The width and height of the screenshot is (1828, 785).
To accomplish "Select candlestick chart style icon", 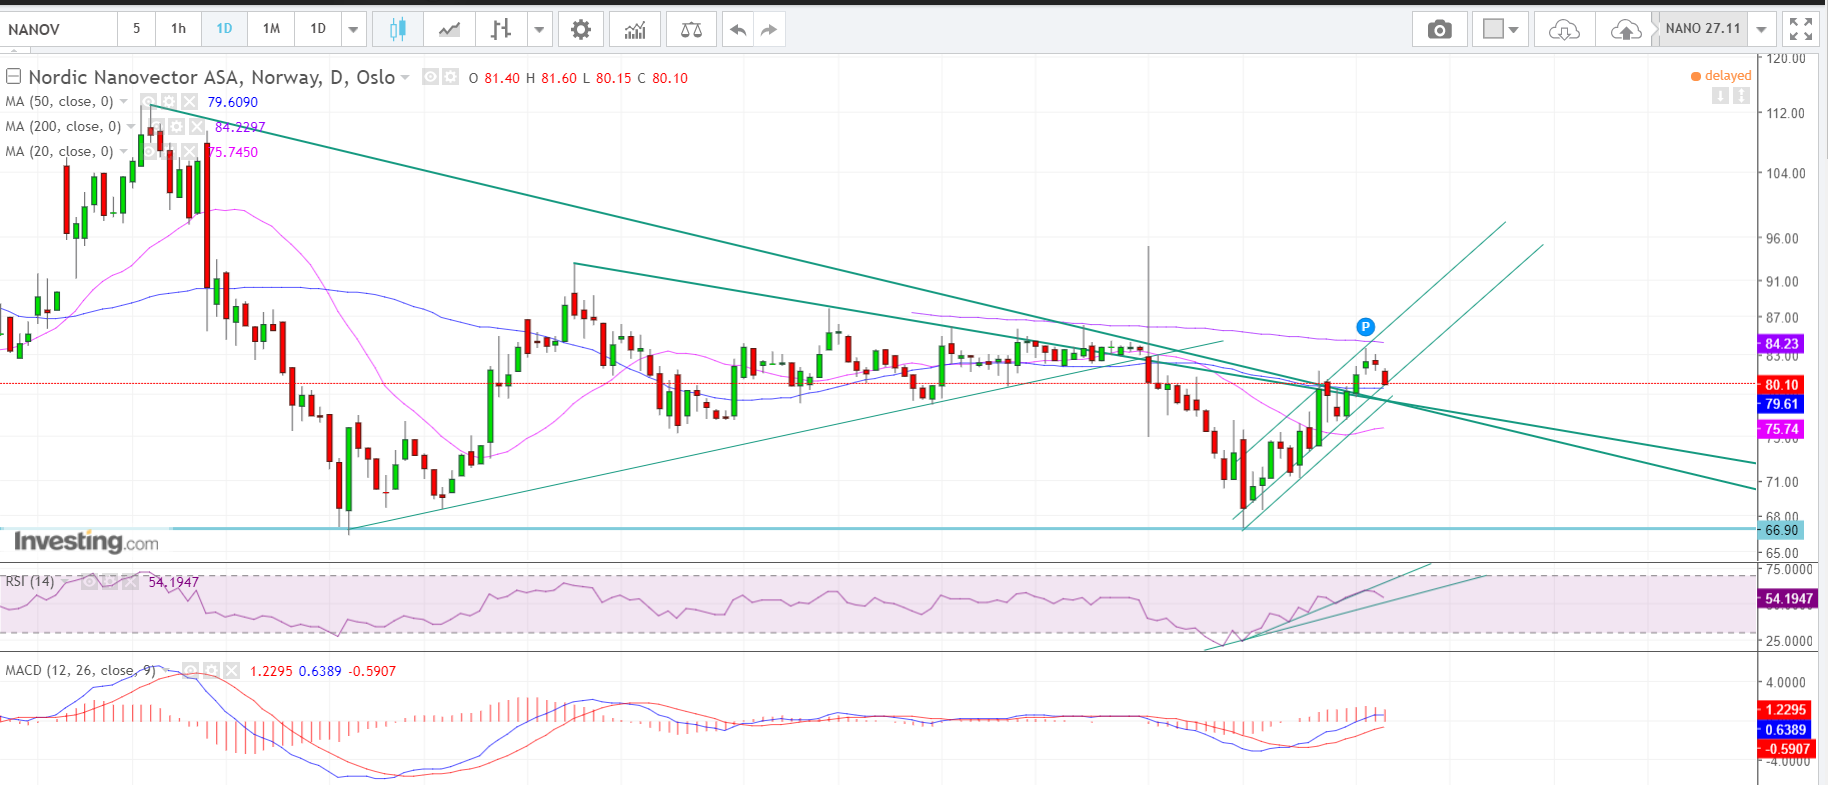I will click(x=398, y=29).
